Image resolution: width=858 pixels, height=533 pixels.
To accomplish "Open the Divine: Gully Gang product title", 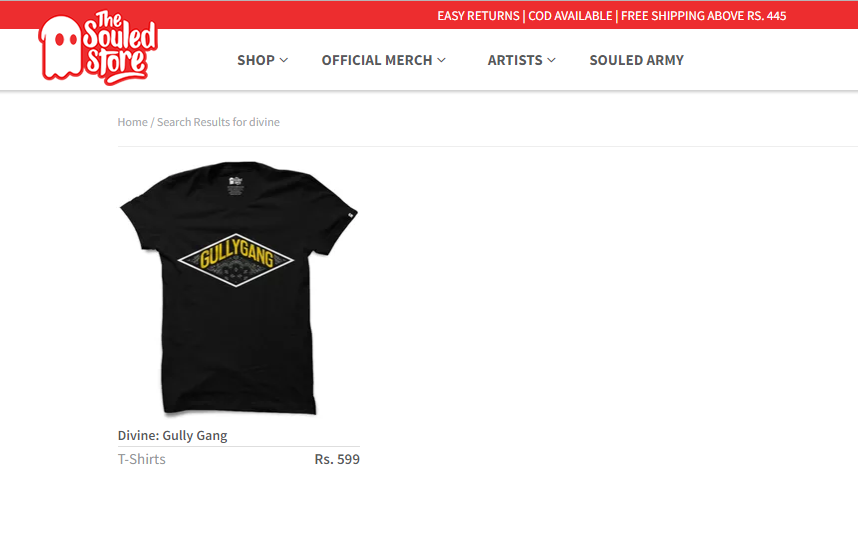I will pyautogui.click(x=172, y=436).
